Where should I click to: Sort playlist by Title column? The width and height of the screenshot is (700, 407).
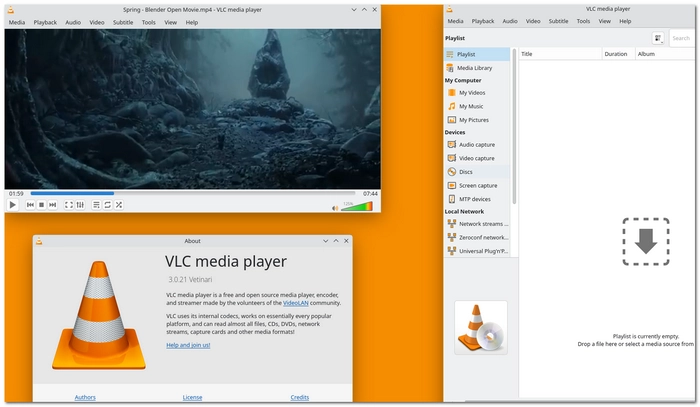point(560,54)
